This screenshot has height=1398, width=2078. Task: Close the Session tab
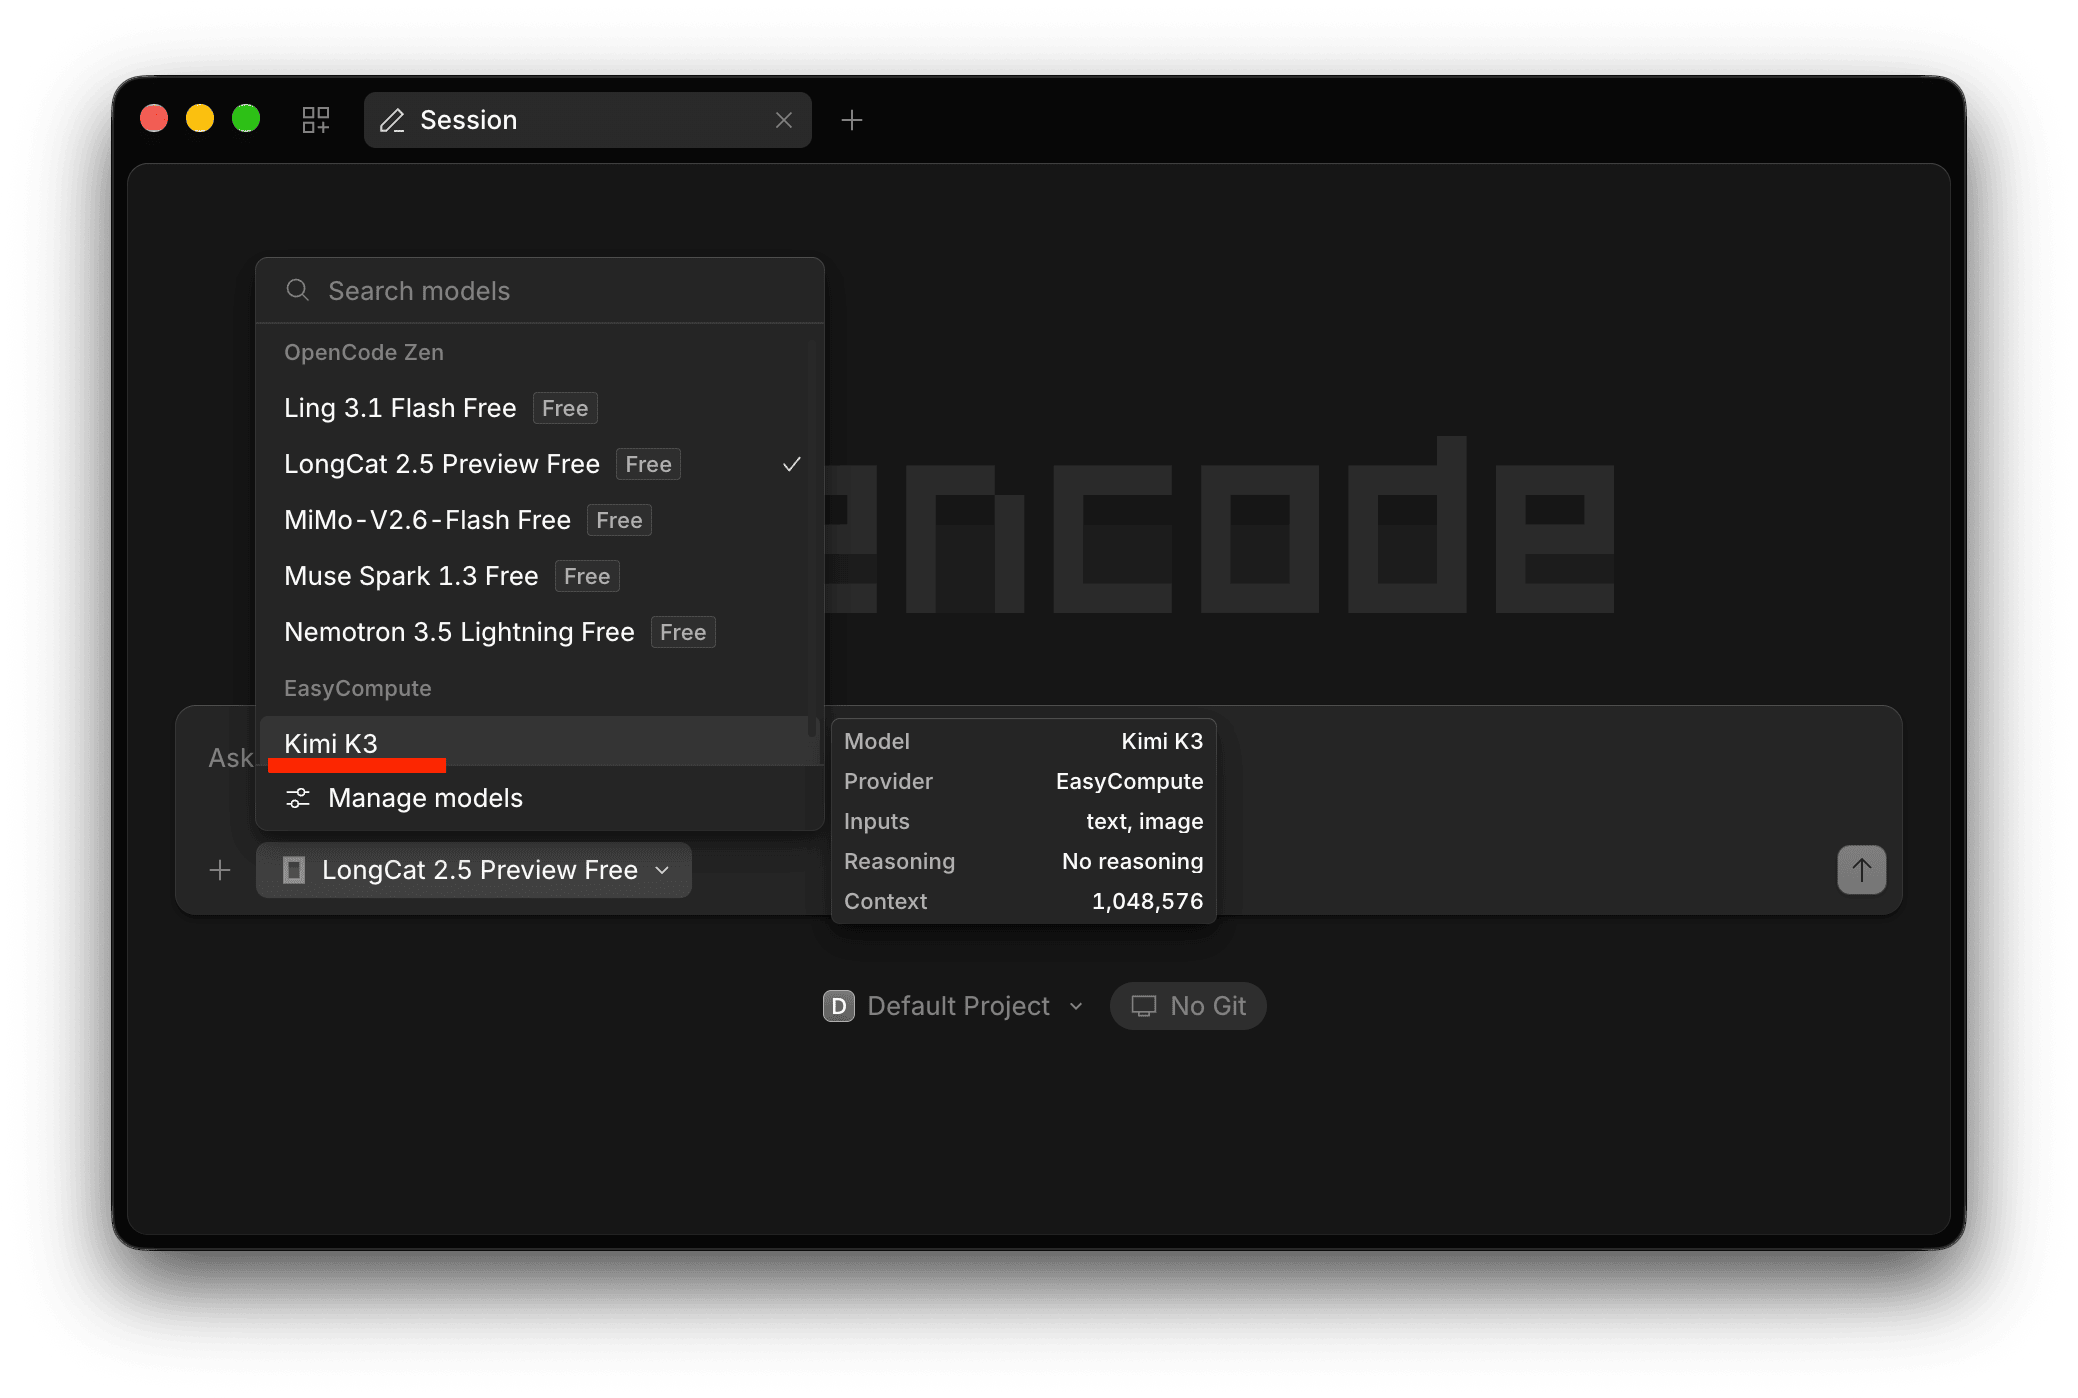tap(784, 120)
